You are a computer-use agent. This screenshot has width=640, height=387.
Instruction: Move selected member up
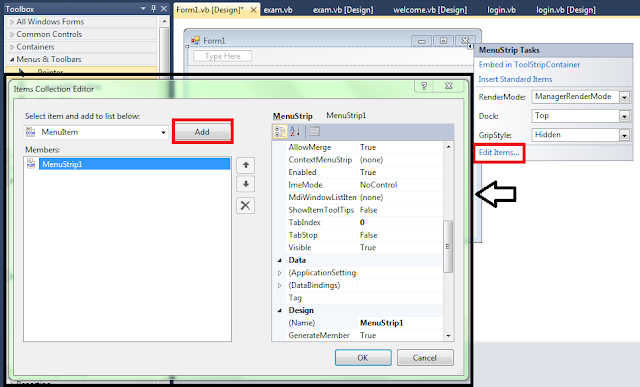(246, 165)
